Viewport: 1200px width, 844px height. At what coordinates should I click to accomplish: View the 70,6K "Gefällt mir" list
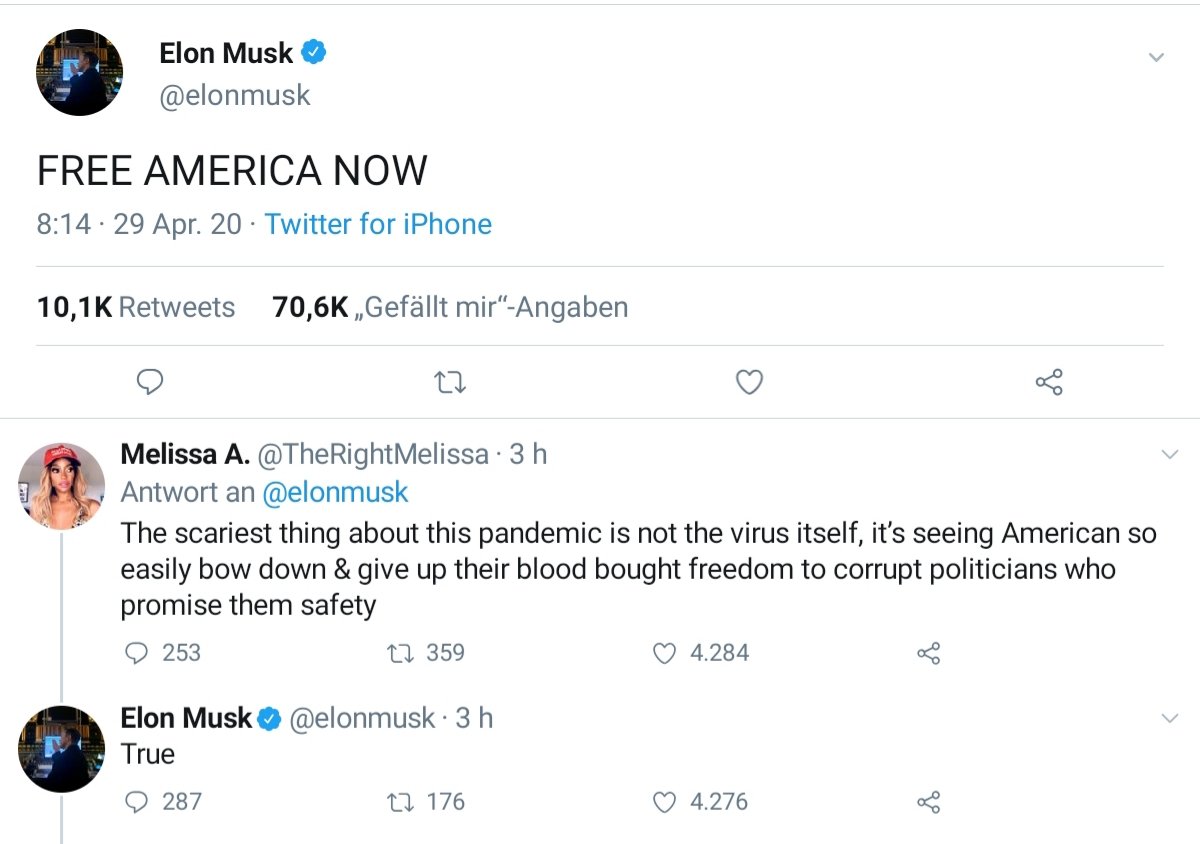(x=450, y=307)
